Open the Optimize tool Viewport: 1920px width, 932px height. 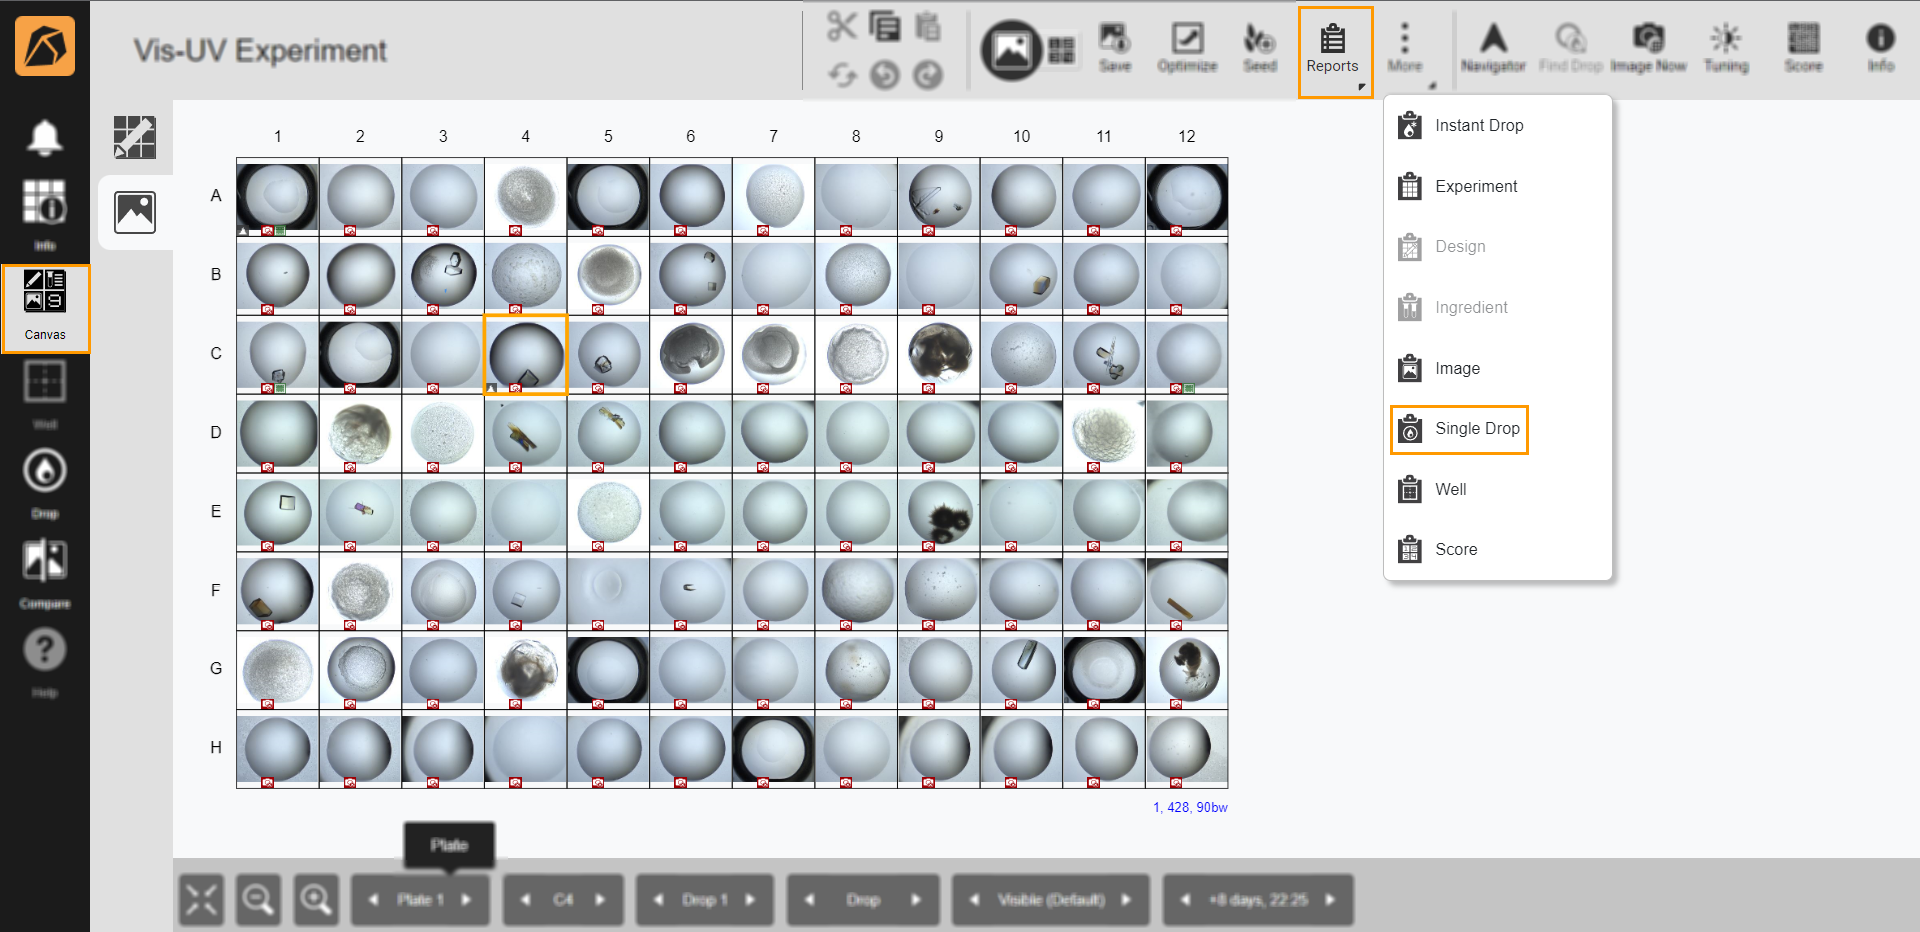coord(1187,46)
